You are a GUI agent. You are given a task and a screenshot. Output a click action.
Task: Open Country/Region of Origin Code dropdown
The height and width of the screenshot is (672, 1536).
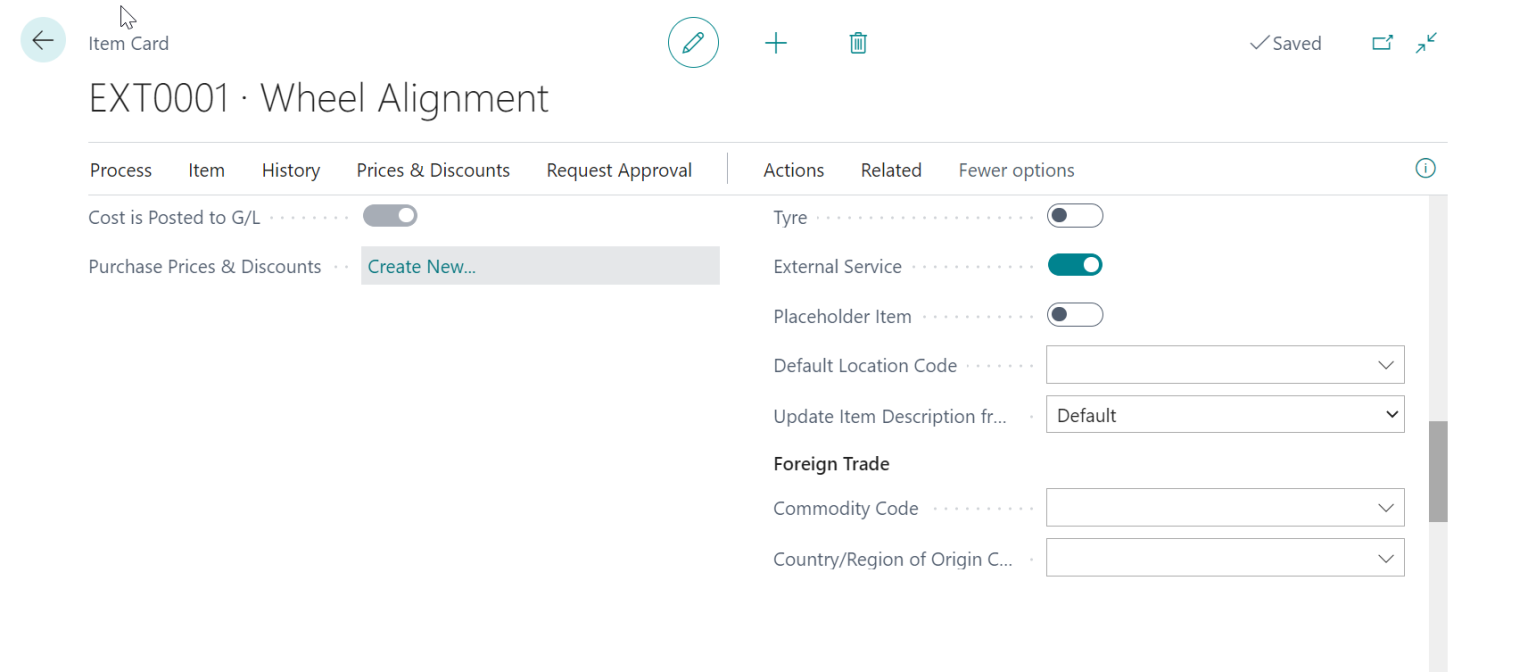[1385, 558]
